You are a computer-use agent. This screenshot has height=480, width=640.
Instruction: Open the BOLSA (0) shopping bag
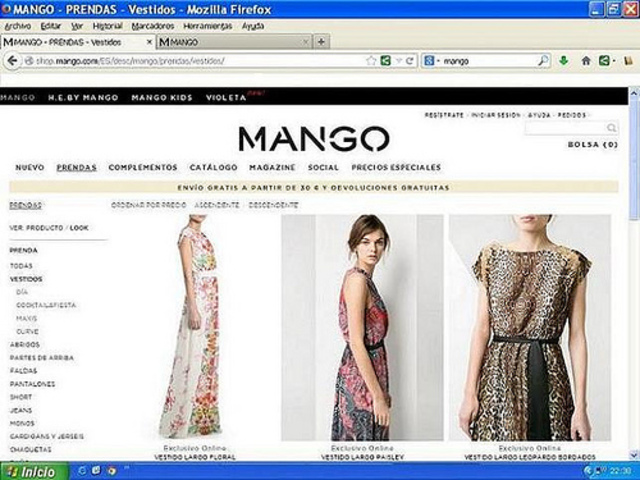coord(593,144)
